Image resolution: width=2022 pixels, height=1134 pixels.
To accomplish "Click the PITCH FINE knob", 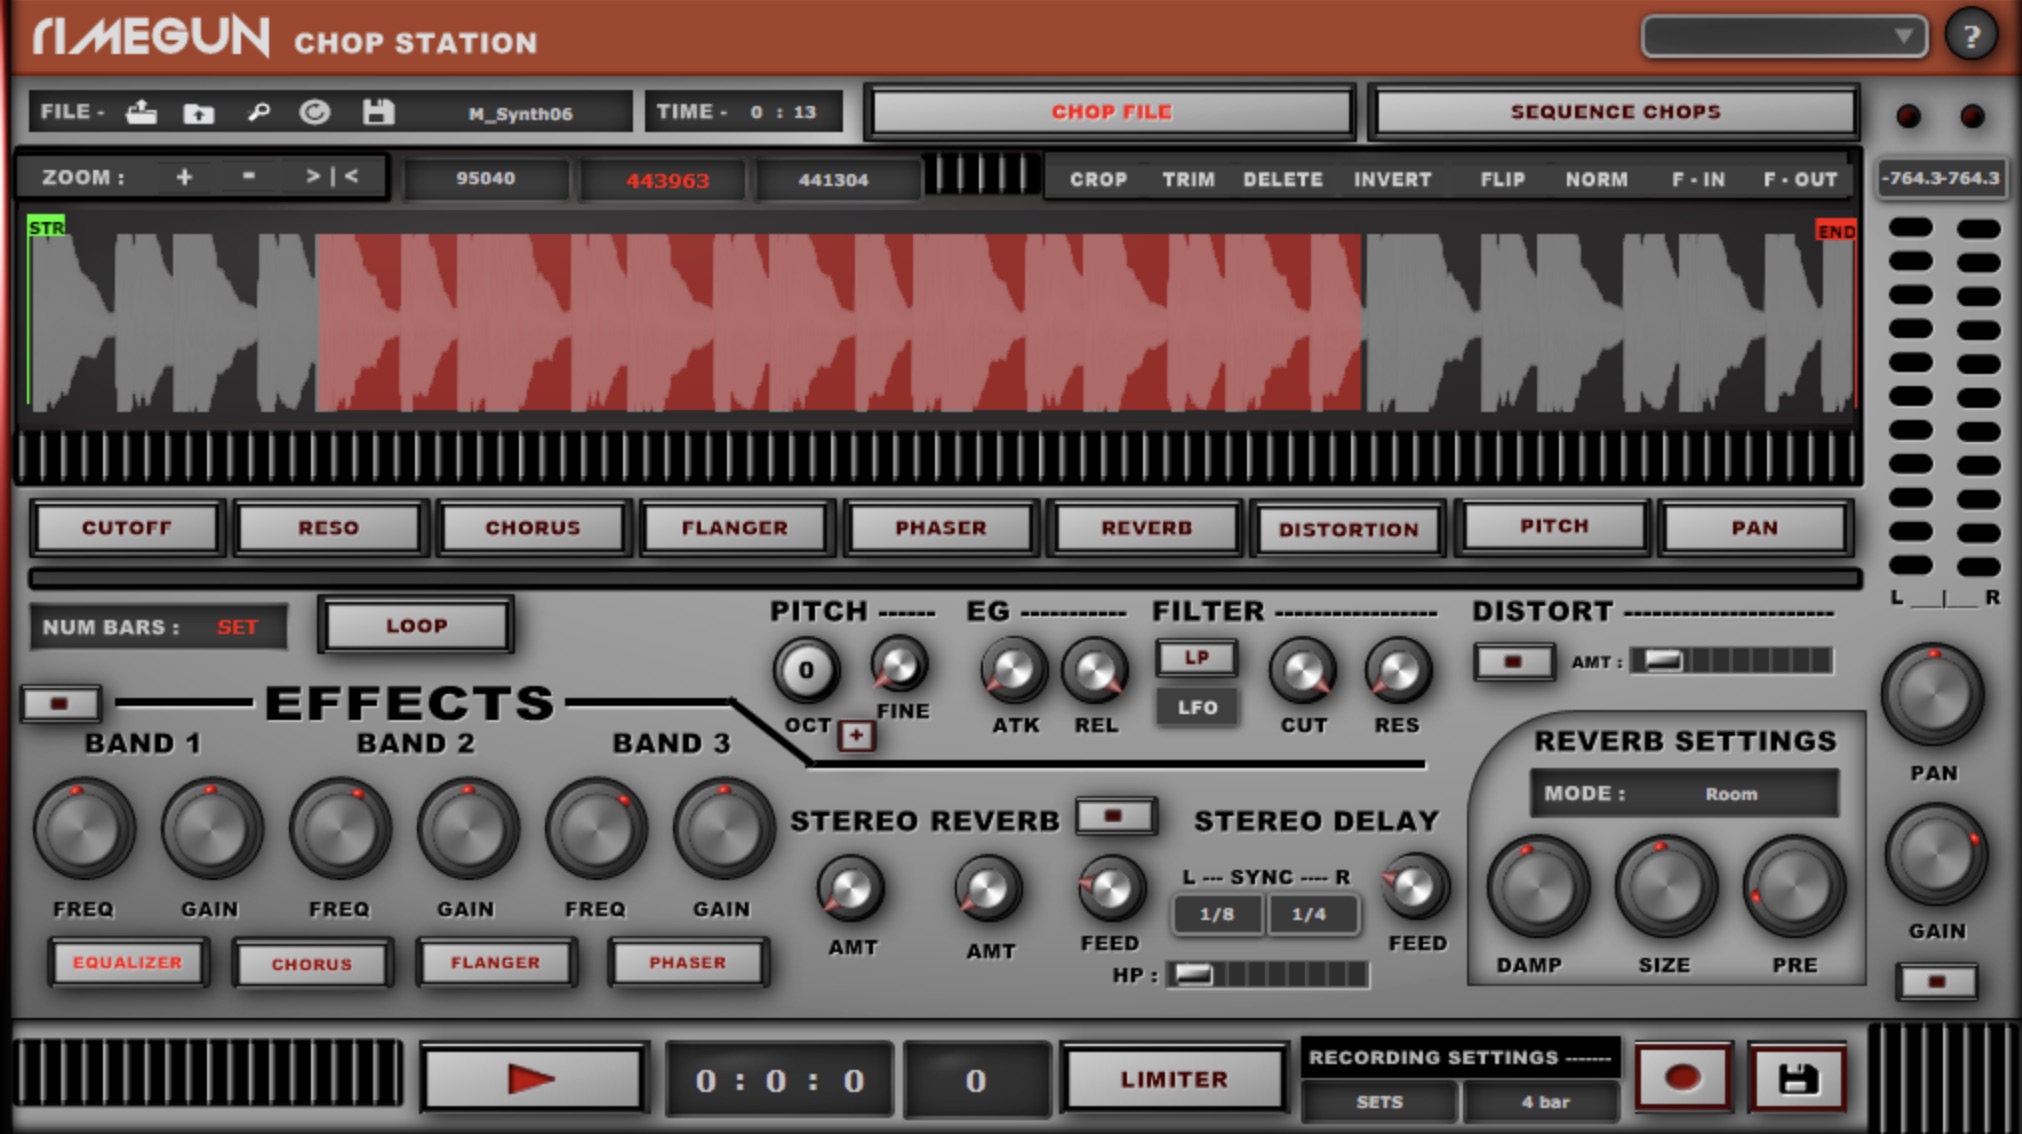I will tap(900, 665).
